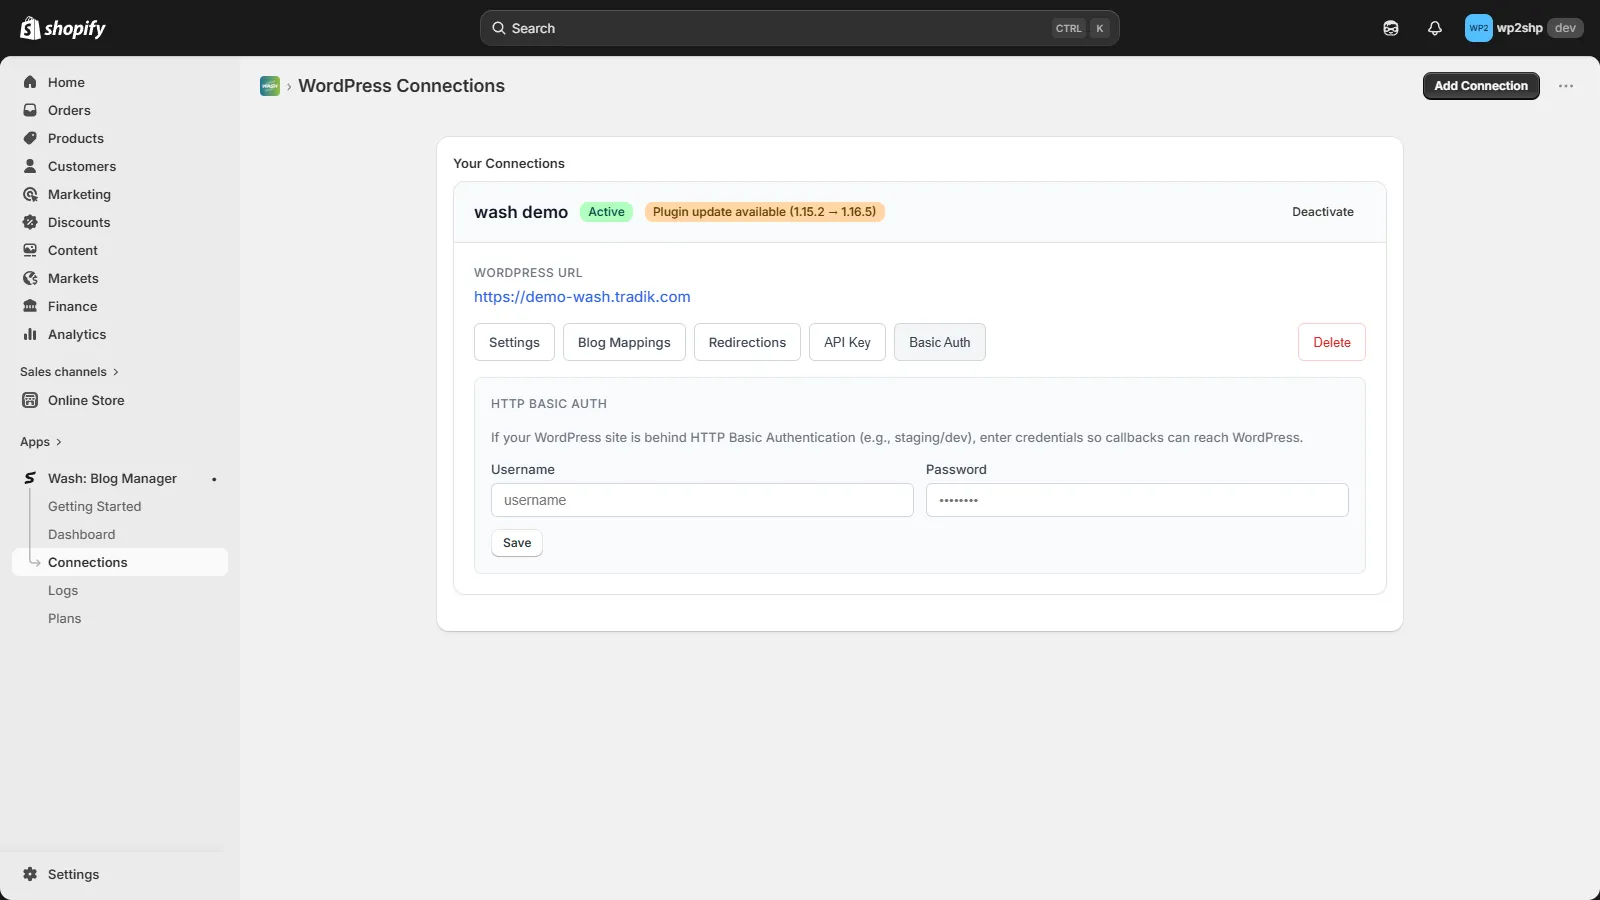Switch to the Blog Mappings tab
The image size is (1600, 900).
(x=624, y=342)
